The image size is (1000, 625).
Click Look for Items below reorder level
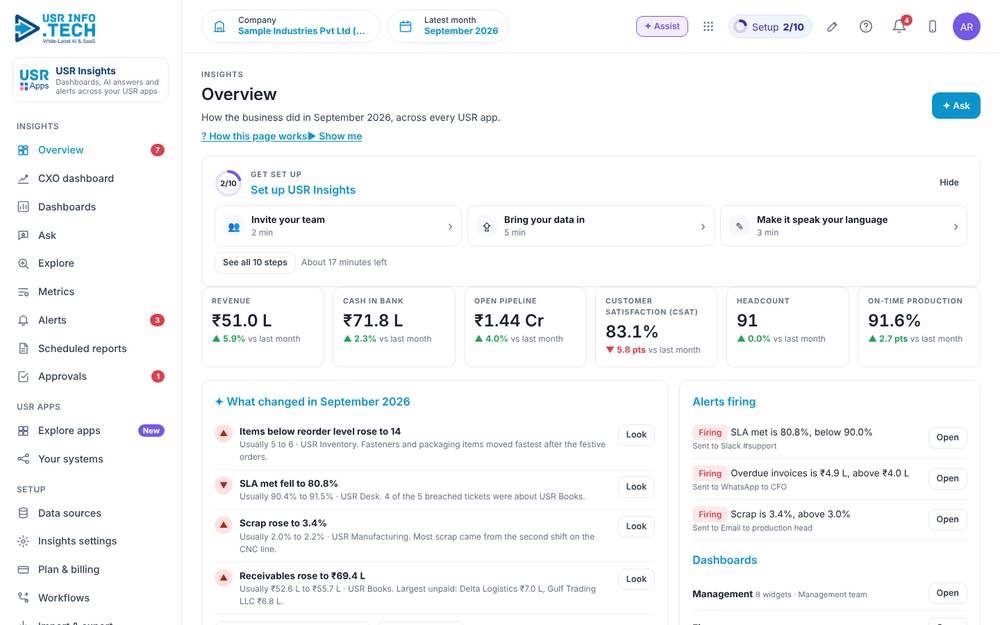636,435
